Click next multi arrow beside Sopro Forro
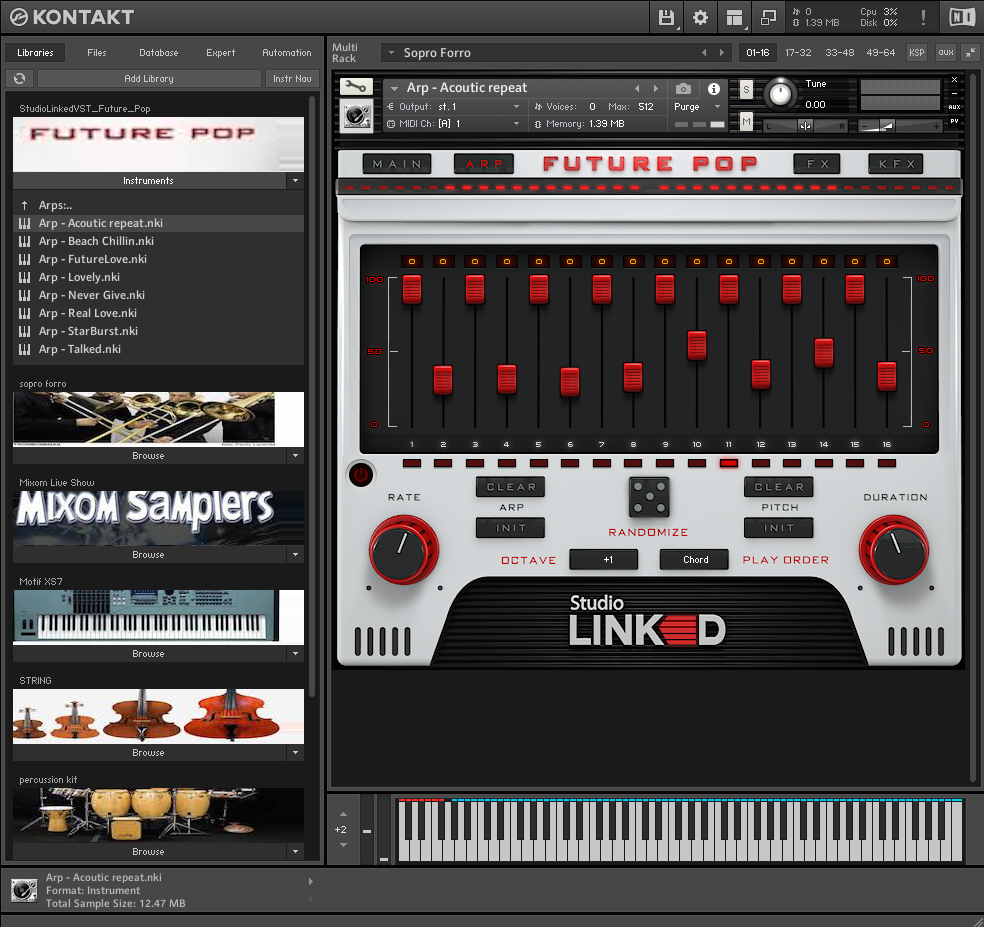 coord(722,53)
